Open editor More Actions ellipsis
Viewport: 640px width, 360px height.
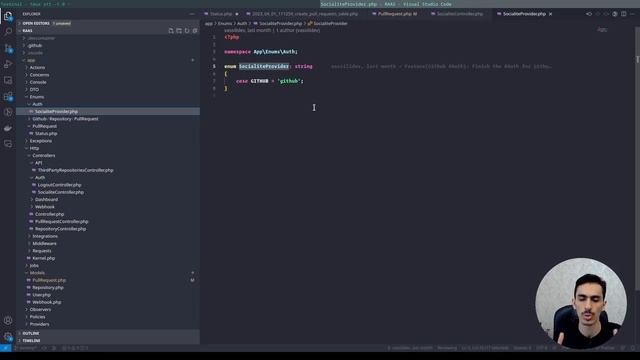coord(632,14)
